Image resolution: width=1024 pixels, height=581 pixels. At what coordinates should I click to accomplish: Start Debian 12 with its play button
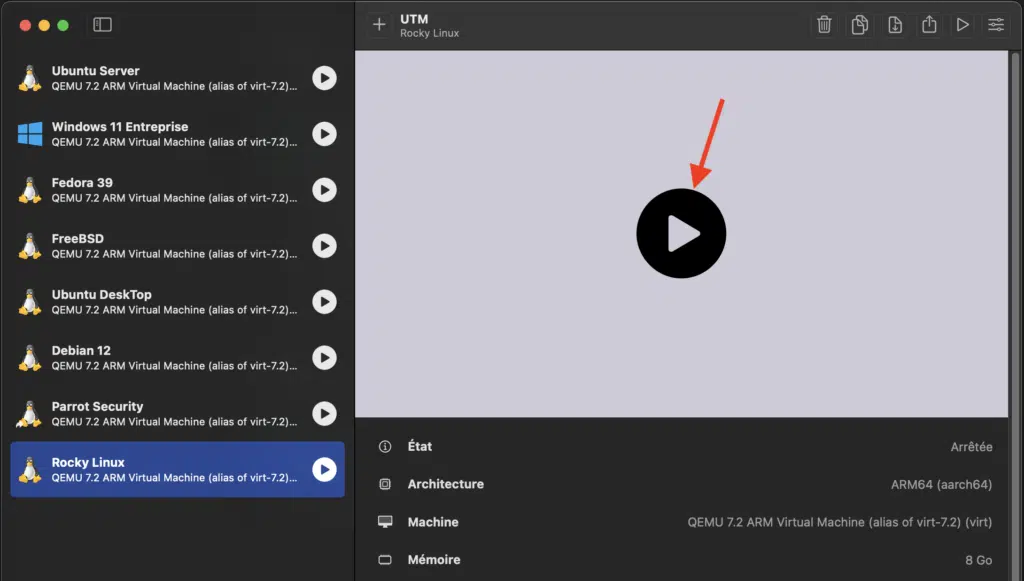(x=324, y=358)
